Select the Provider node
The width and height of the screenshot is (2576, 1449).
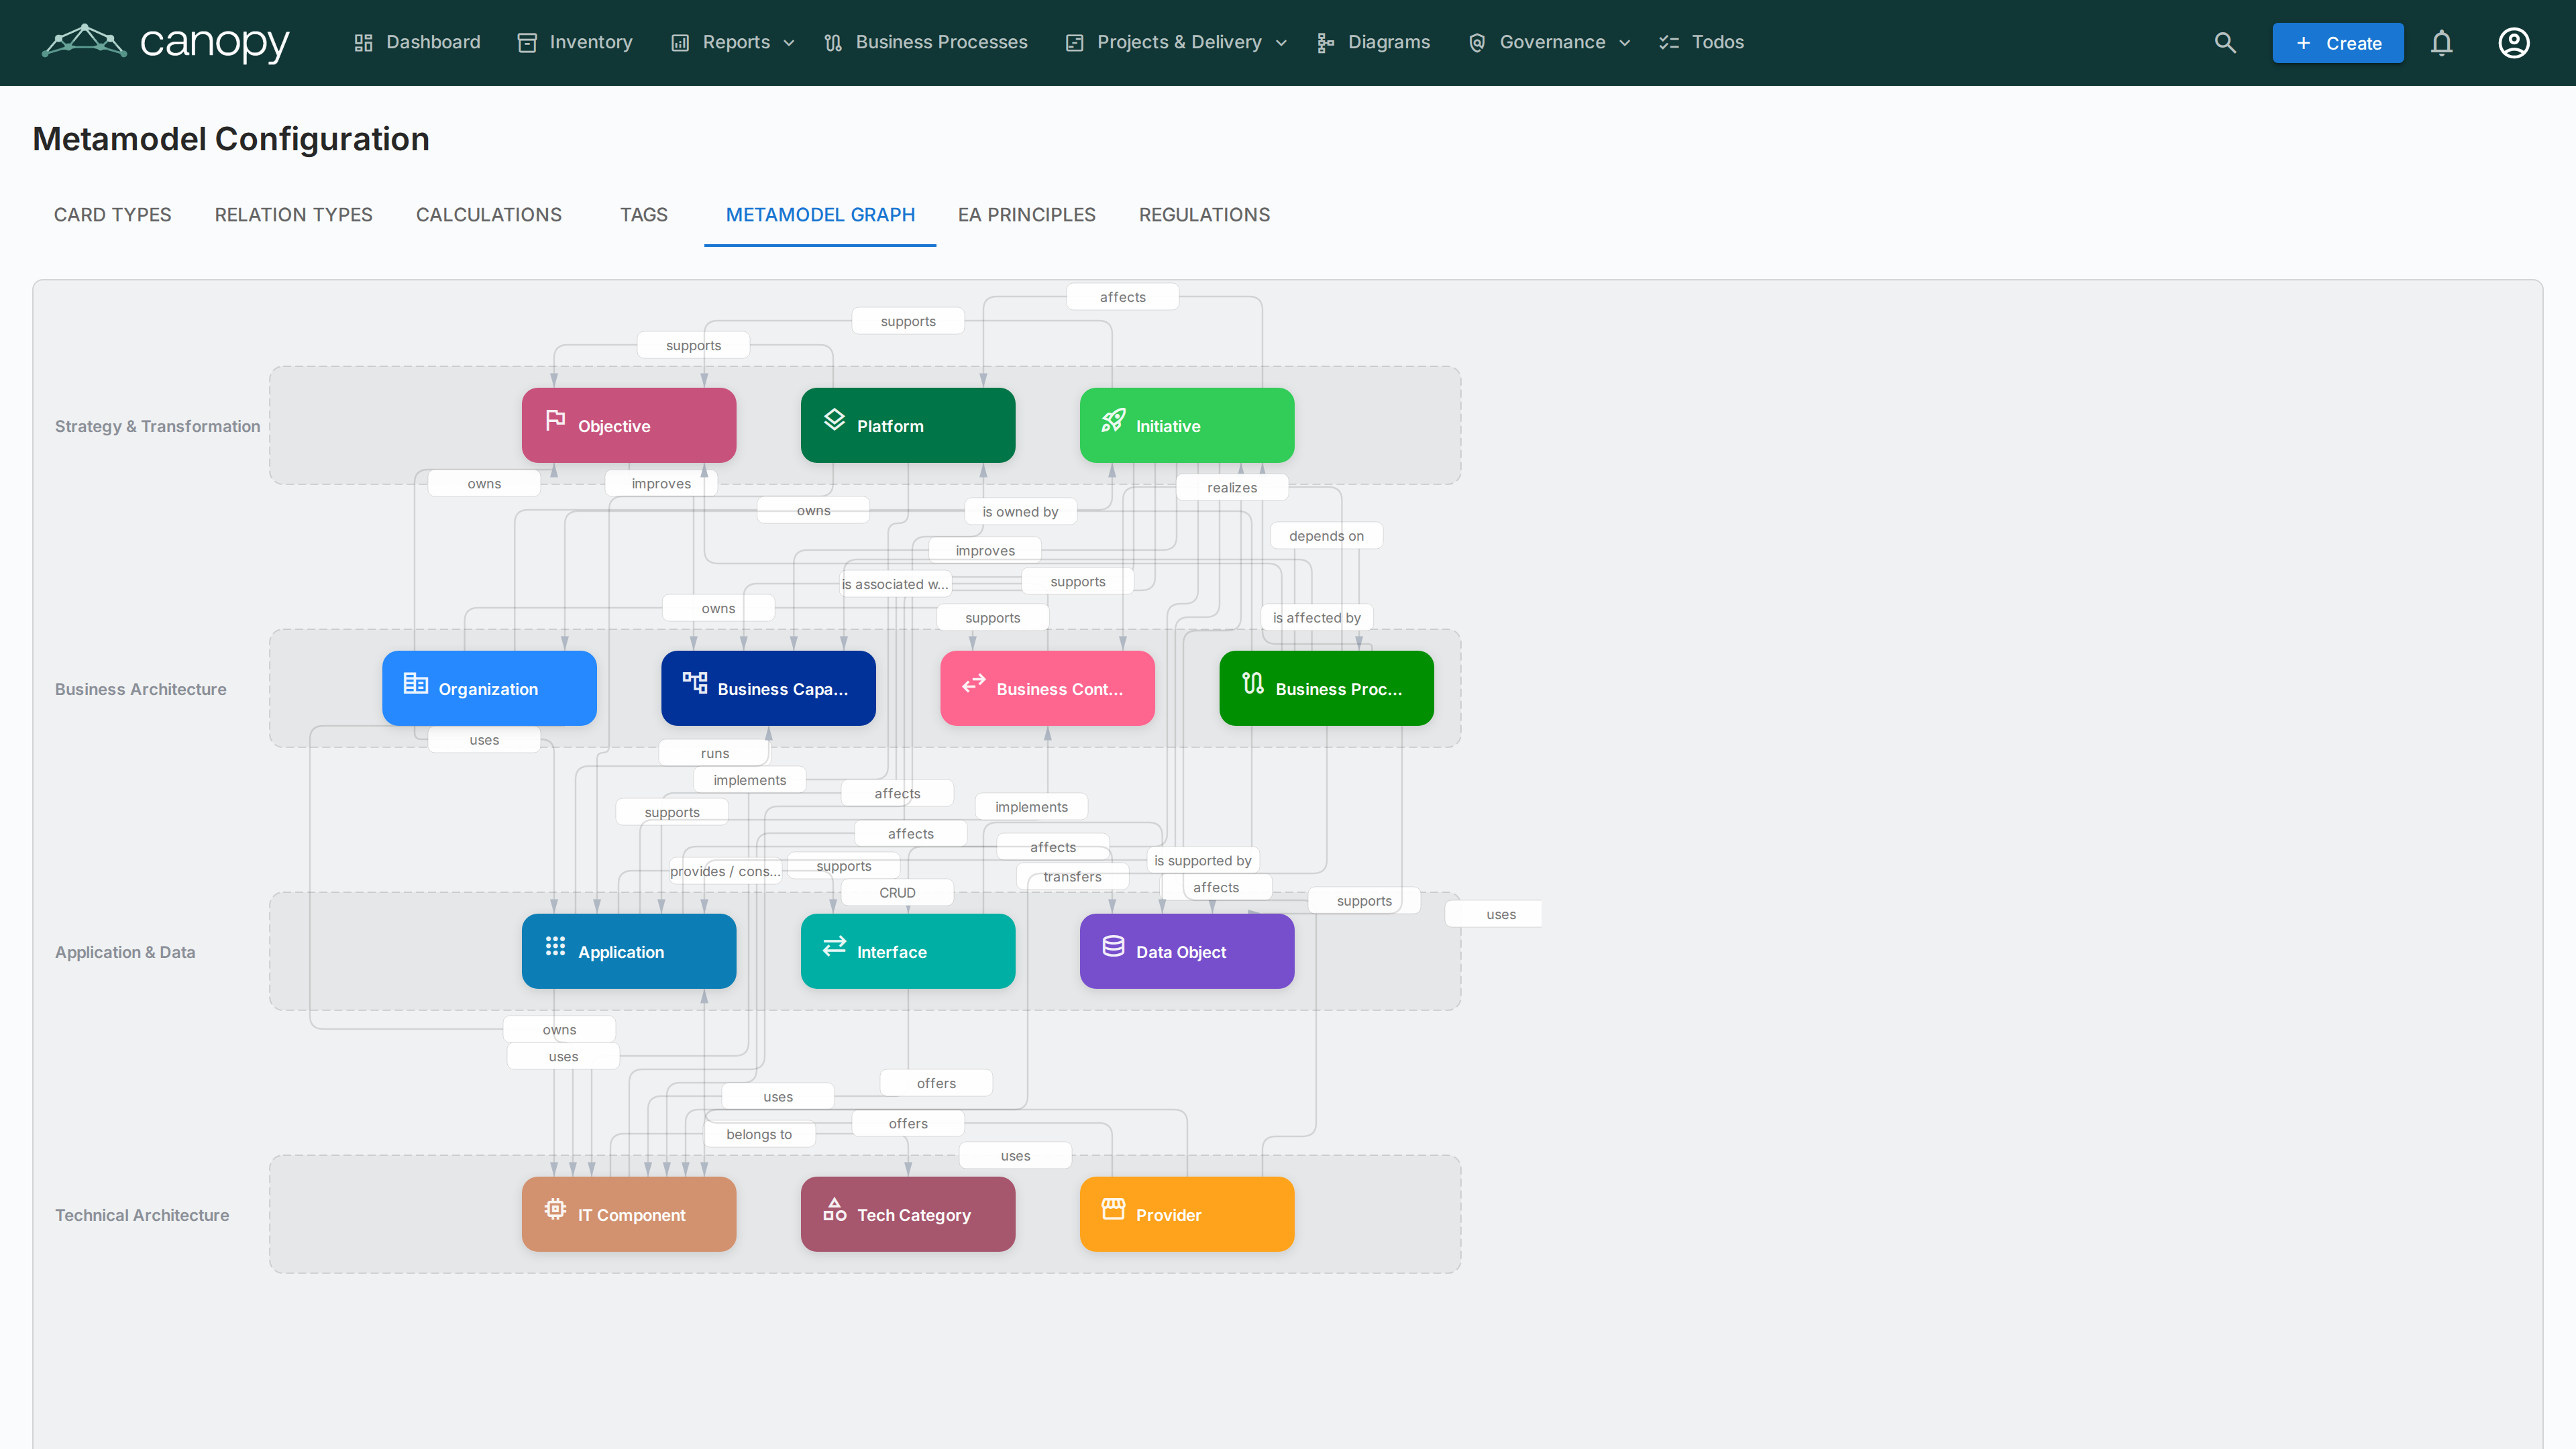(x=1187, y=1215)
